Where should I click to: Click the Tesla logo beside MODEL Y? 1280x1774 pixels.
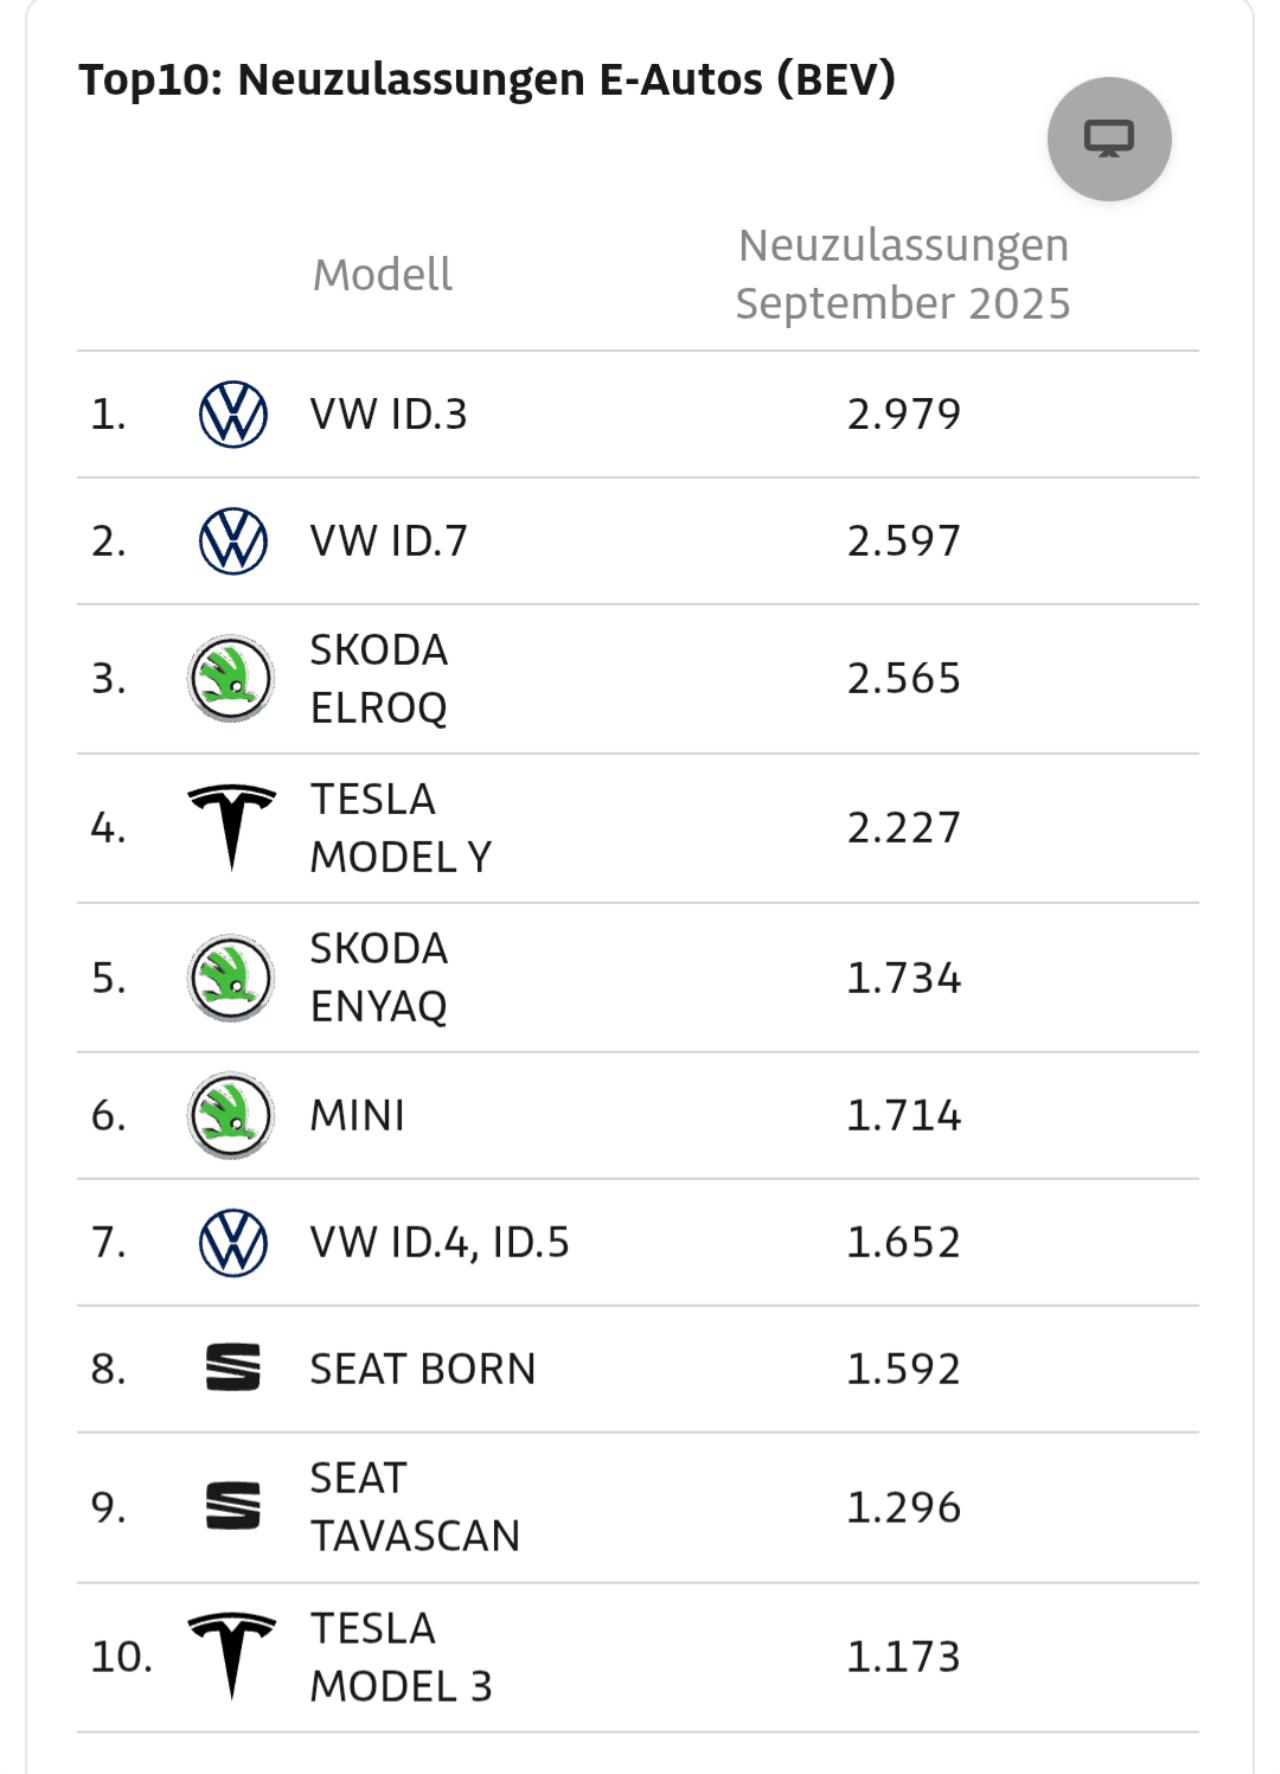[232, 827]
